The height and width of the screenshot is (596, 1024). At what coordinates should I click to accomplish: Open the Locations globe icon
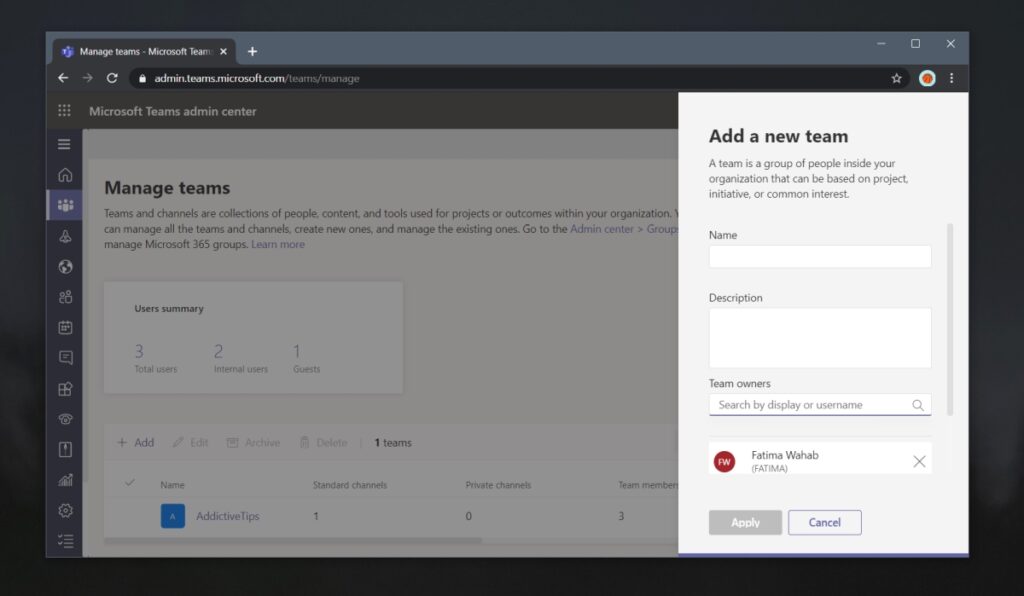[x=65, y=266]
